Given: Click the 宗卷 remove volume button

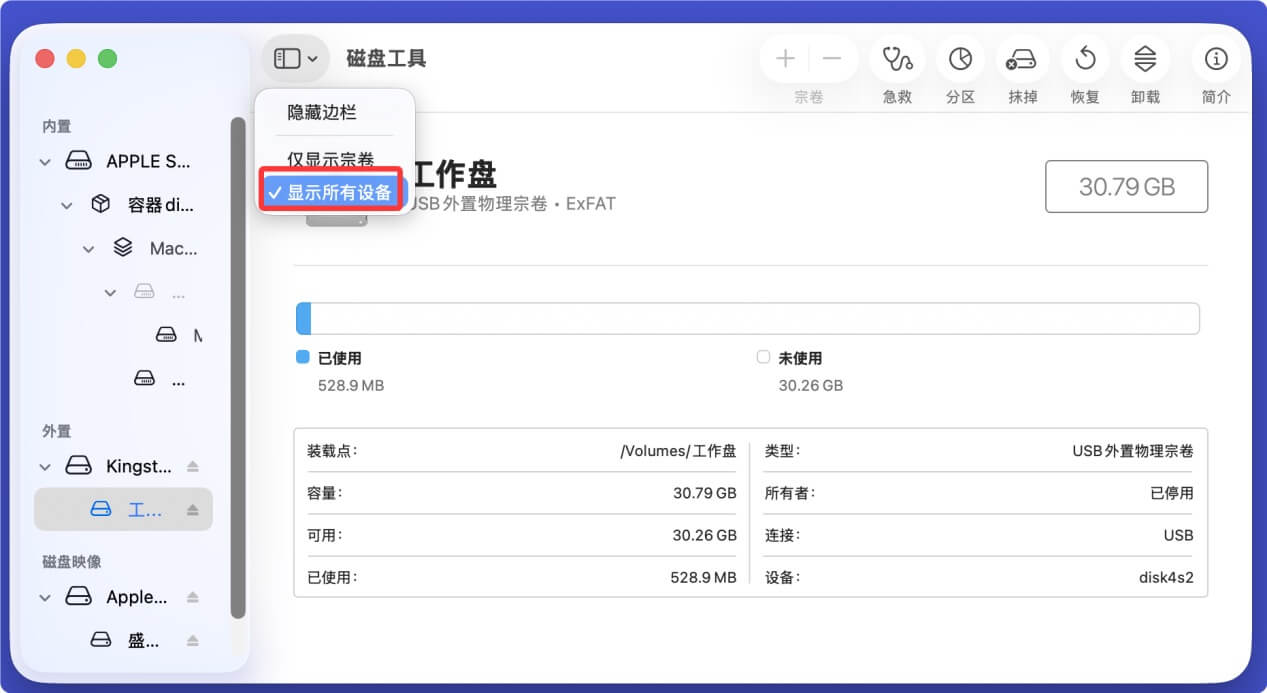Looking at the screenshot, I should pyautogui.click(x=830, y=58).
